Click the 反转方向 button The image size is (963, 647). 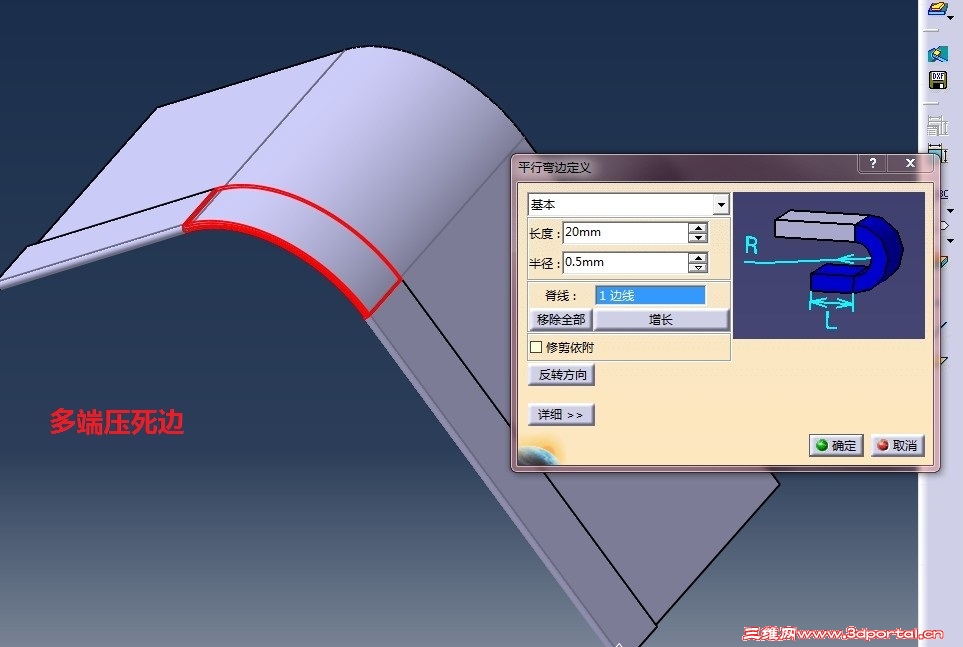(x=562, y=374)
